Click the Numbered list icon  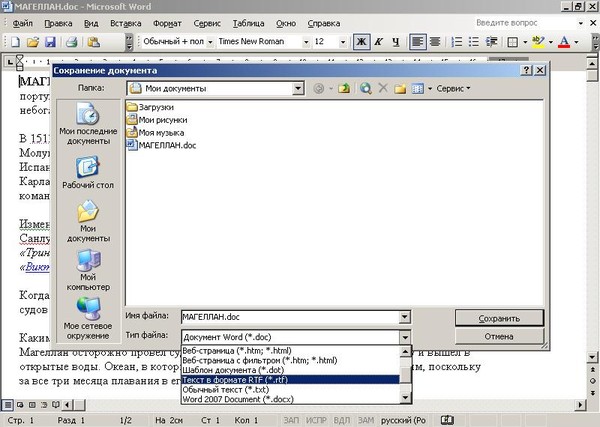(x=456, y=42)
